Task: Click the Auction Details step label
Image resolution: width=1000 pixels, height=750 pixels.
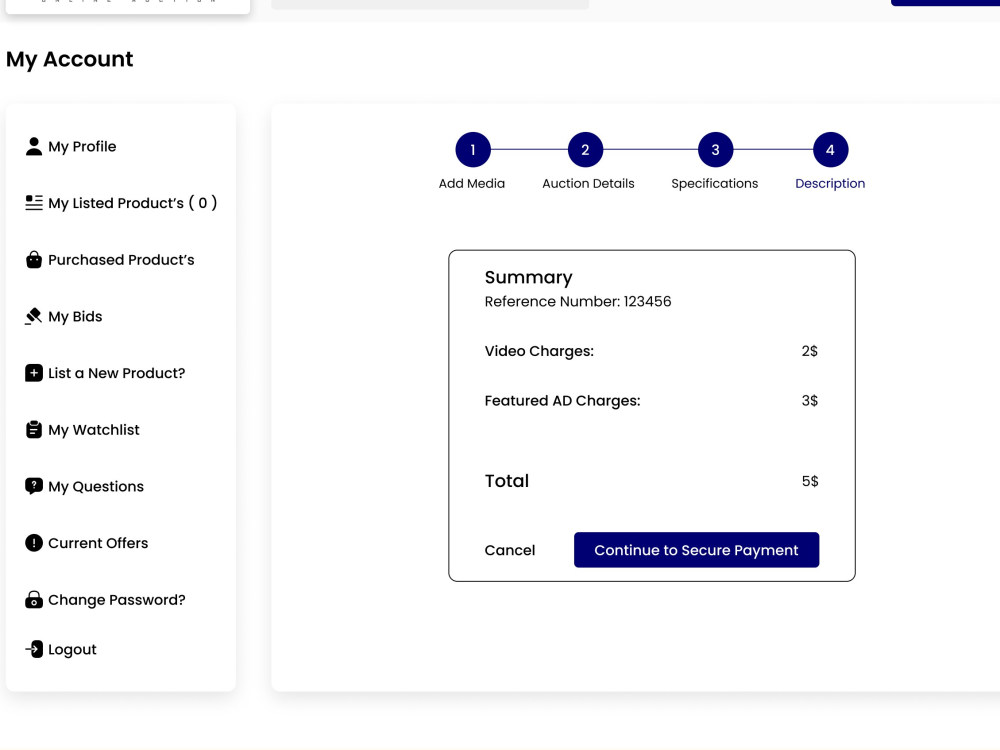Action: coord(588,184)
